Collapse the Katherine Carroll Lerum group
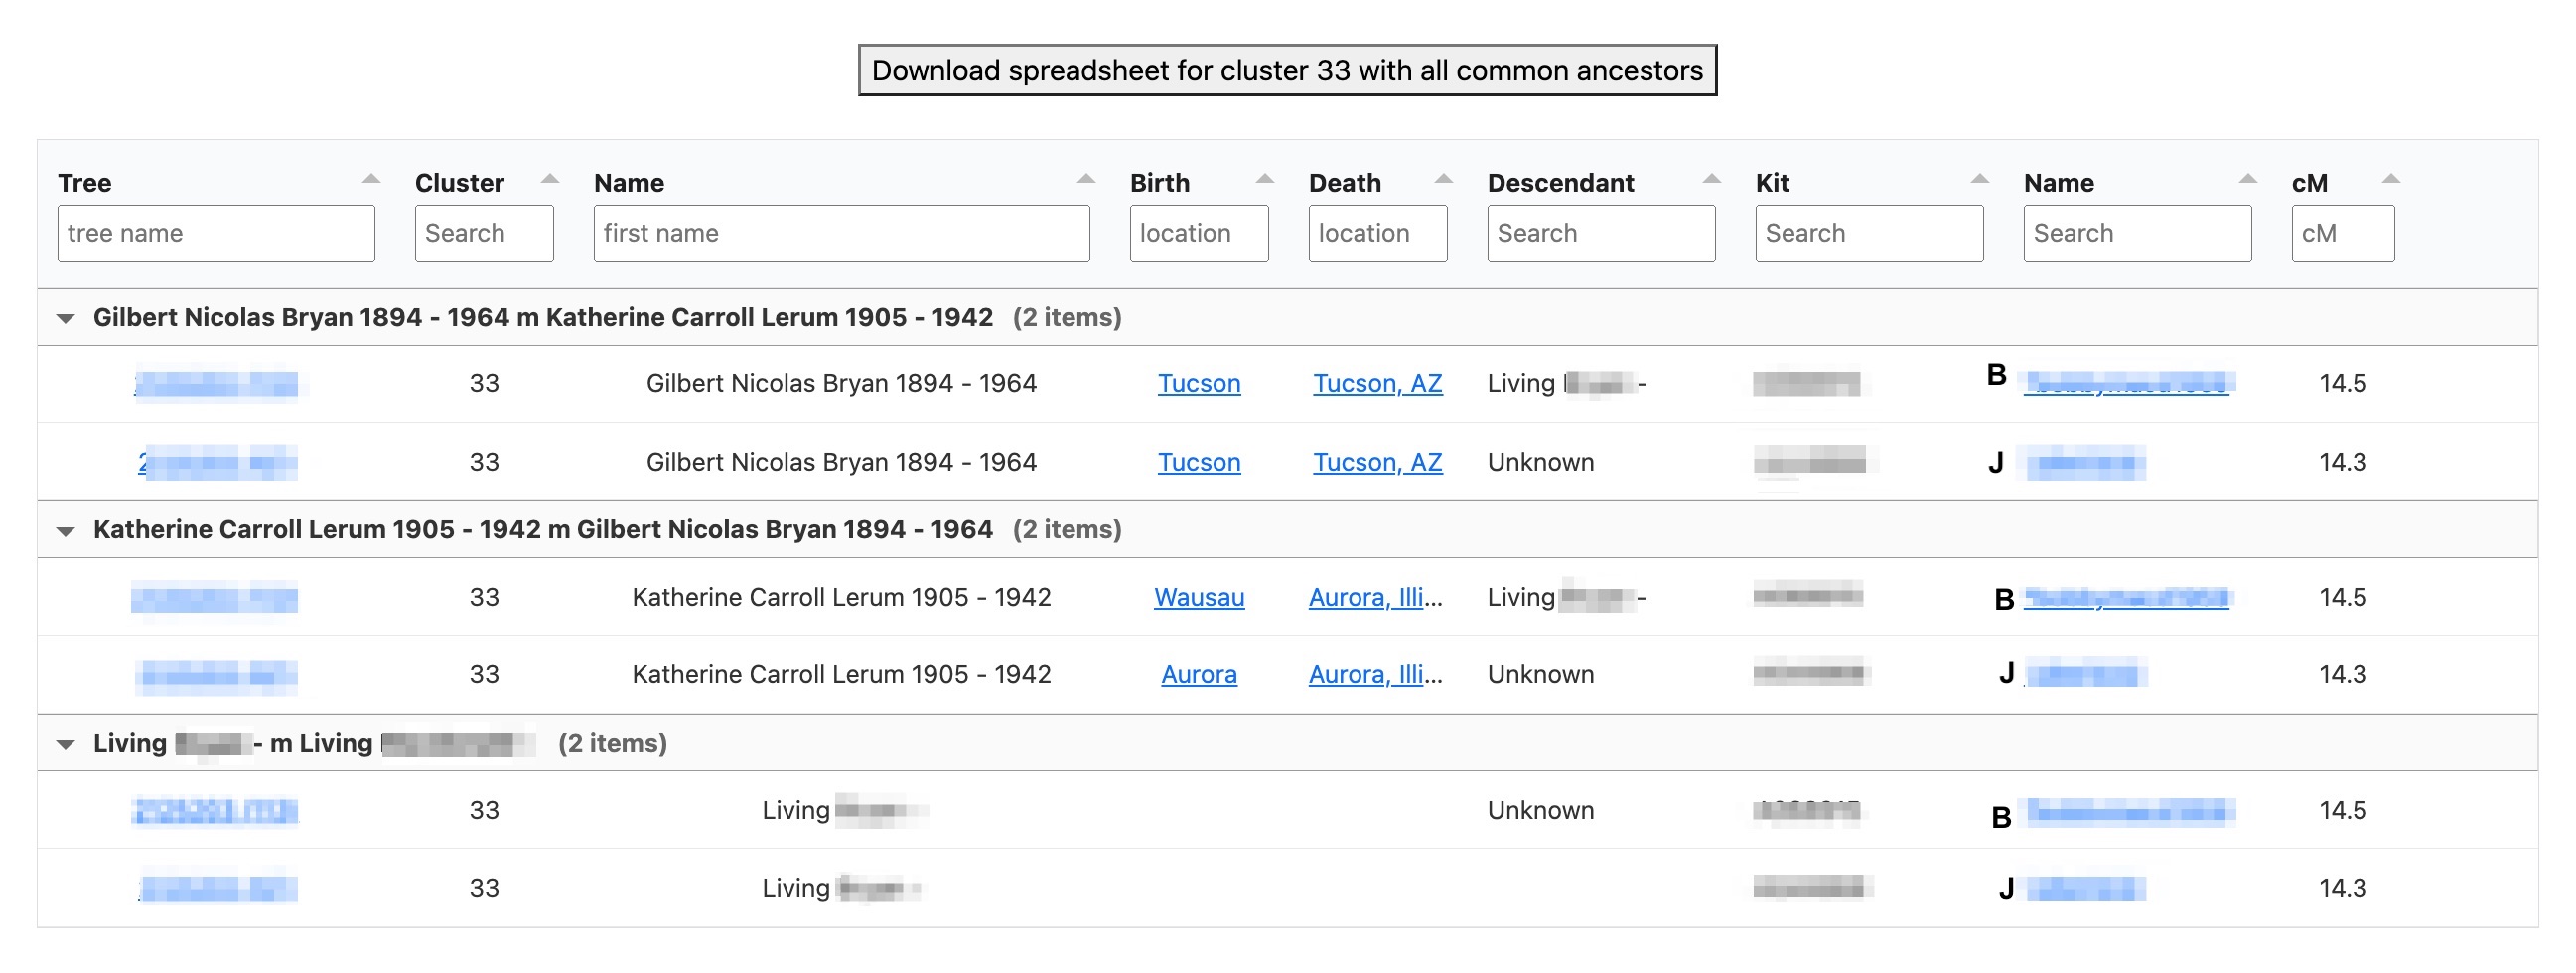 (x=65, y=530)
